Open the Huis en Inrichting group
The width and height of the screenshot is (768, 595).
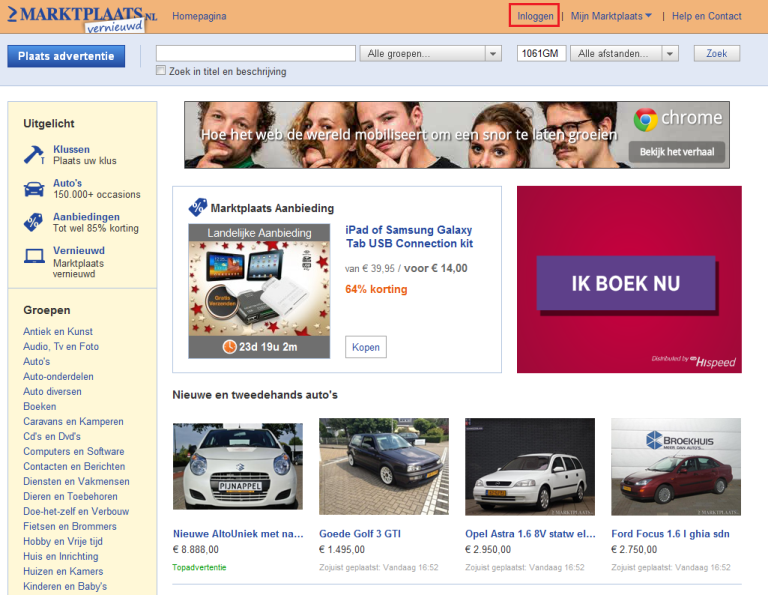[61, 556]
